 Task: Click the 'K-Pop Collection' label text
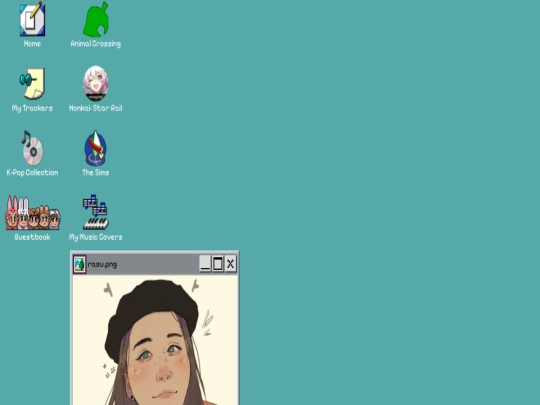[x=32, y=173]
